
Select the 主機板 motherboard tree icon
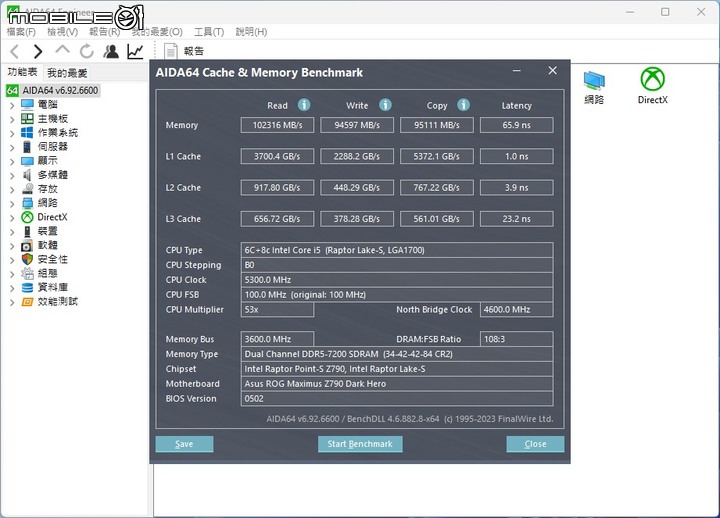coord(27,118)
